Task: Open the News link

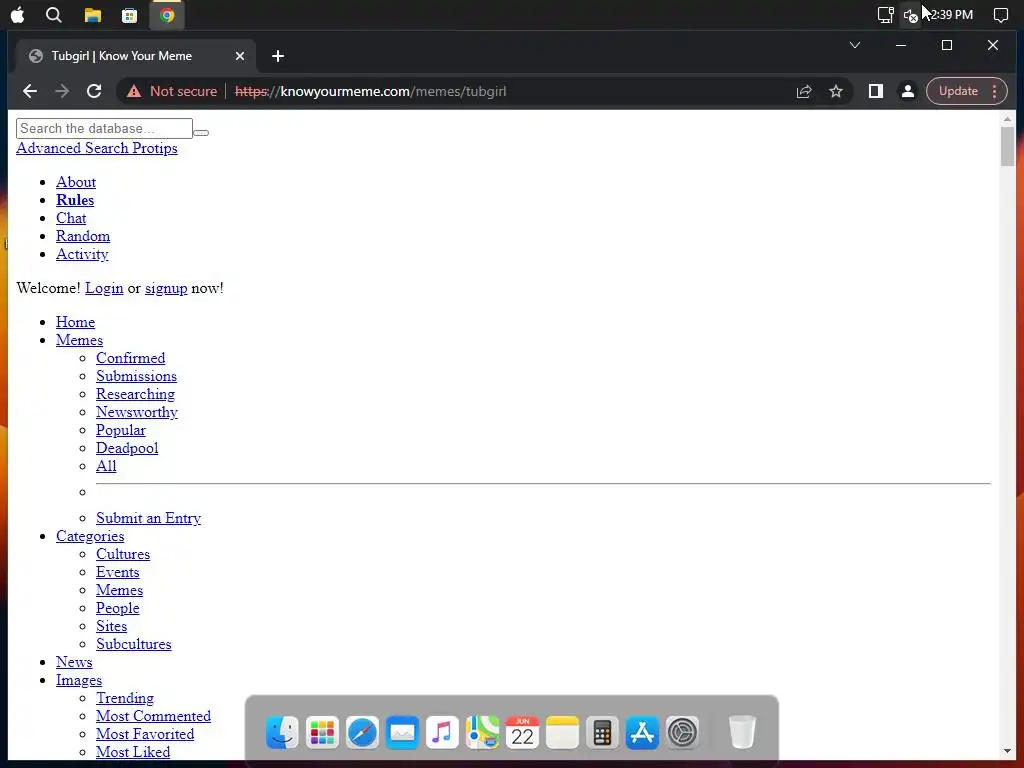Action: pyautogui.click(x=74, y=662)
